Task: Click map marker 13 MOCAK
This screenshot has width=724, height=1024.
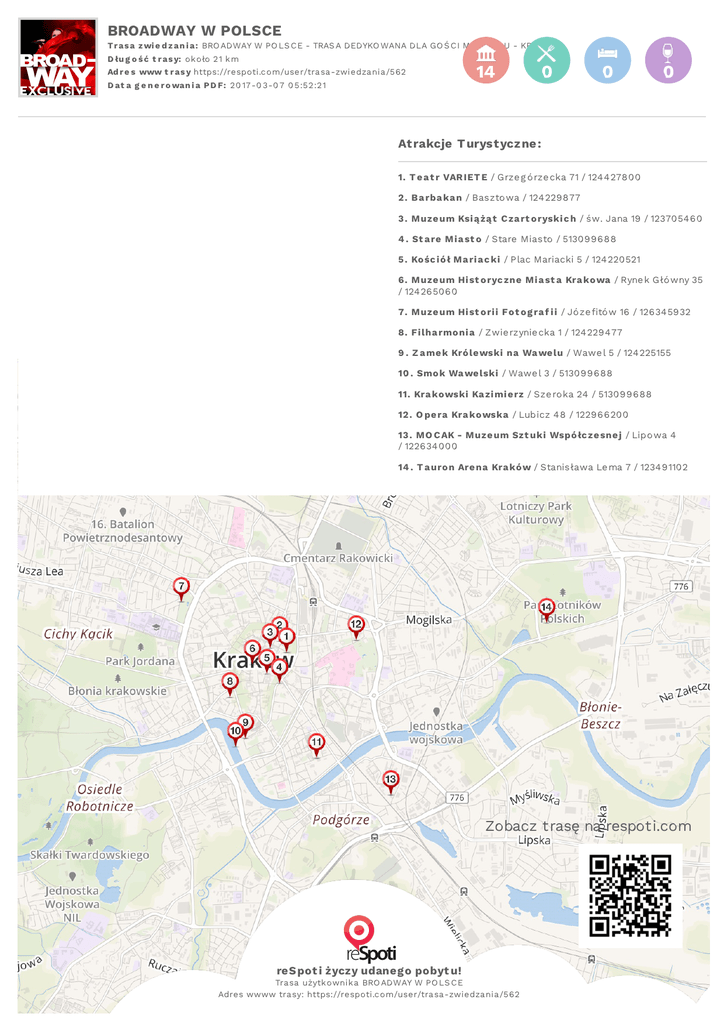Action: tap(391, 780)
